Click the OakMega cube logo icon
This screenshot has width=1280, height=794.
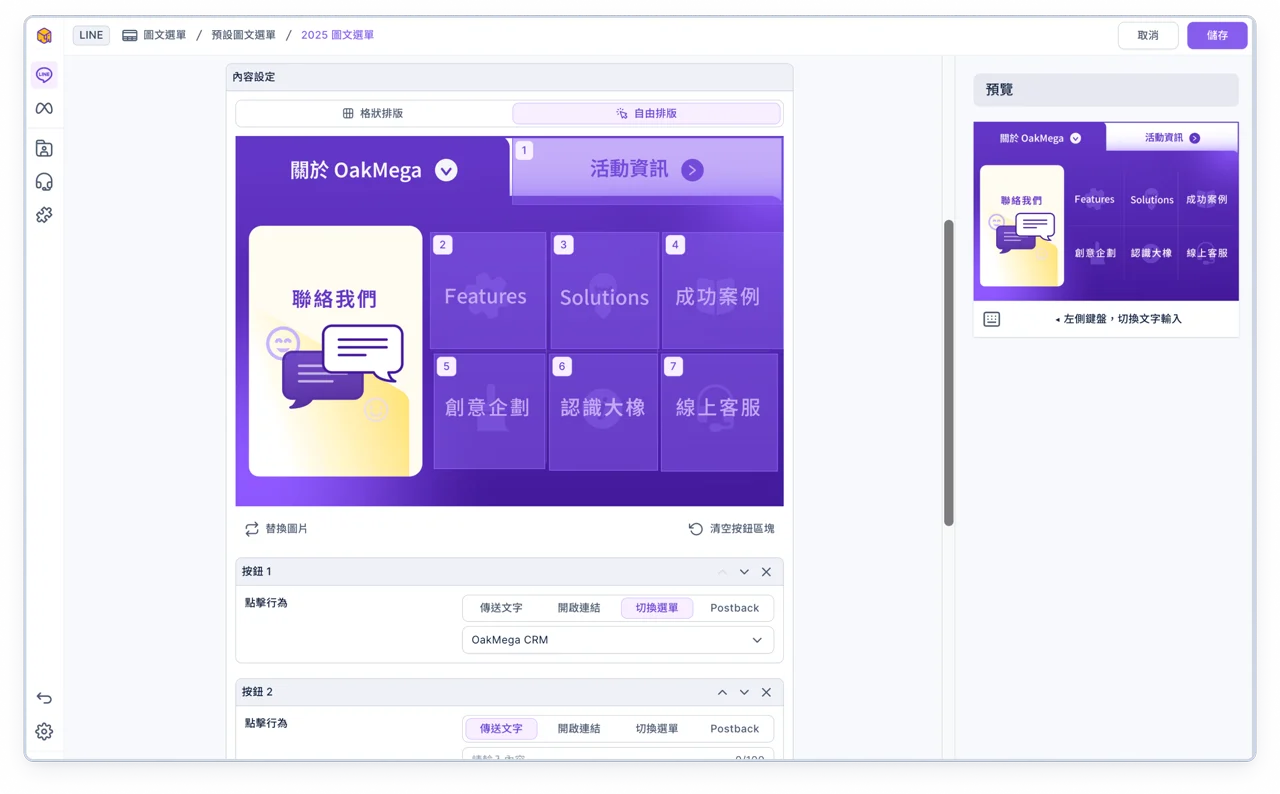pos(44,36)
